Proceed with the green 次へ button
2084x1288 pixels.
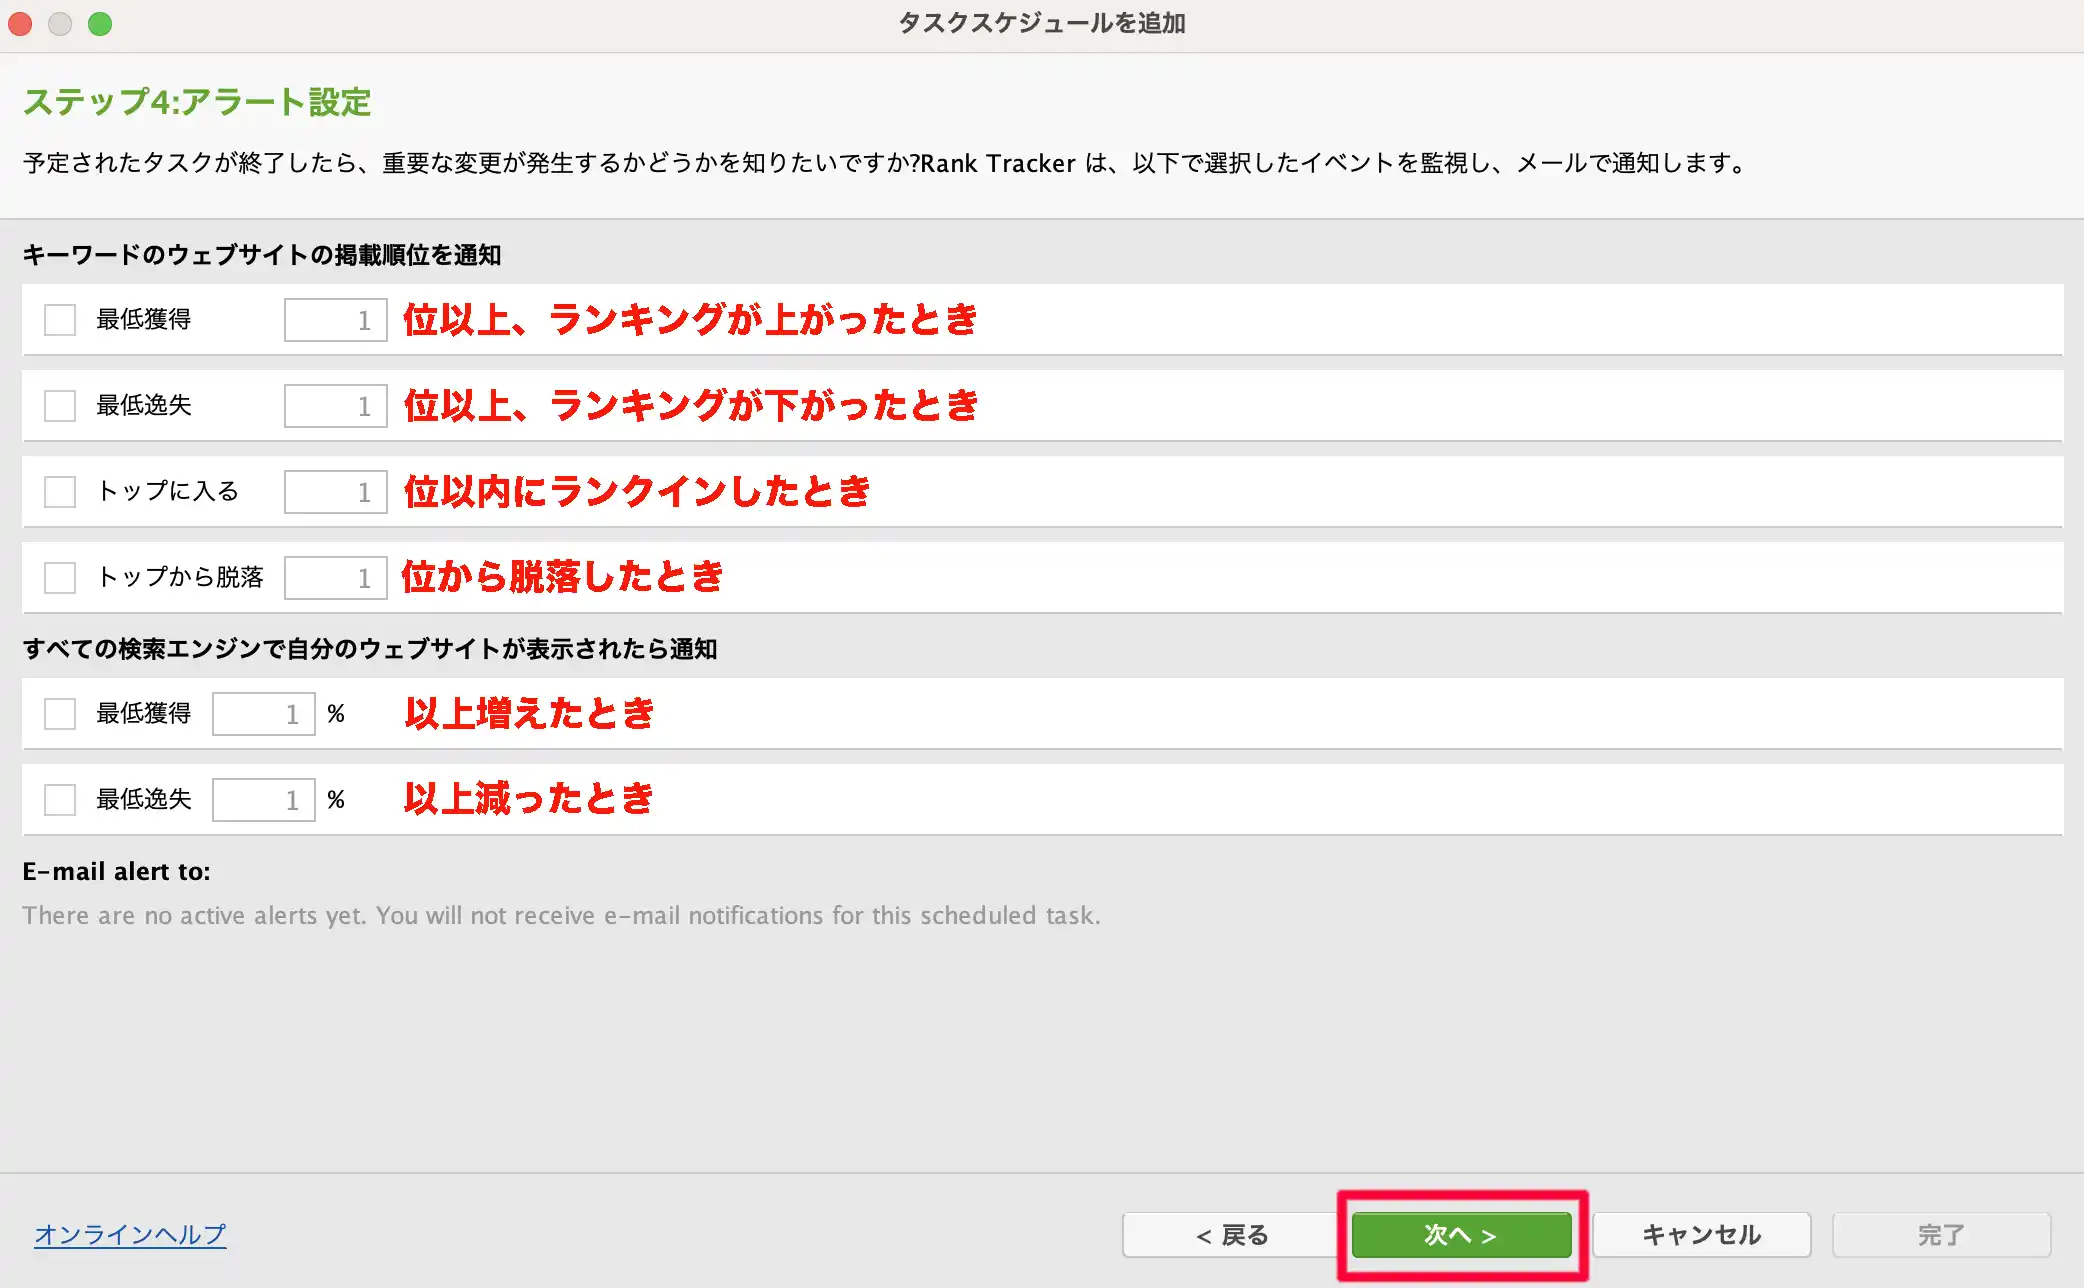1461,1235
